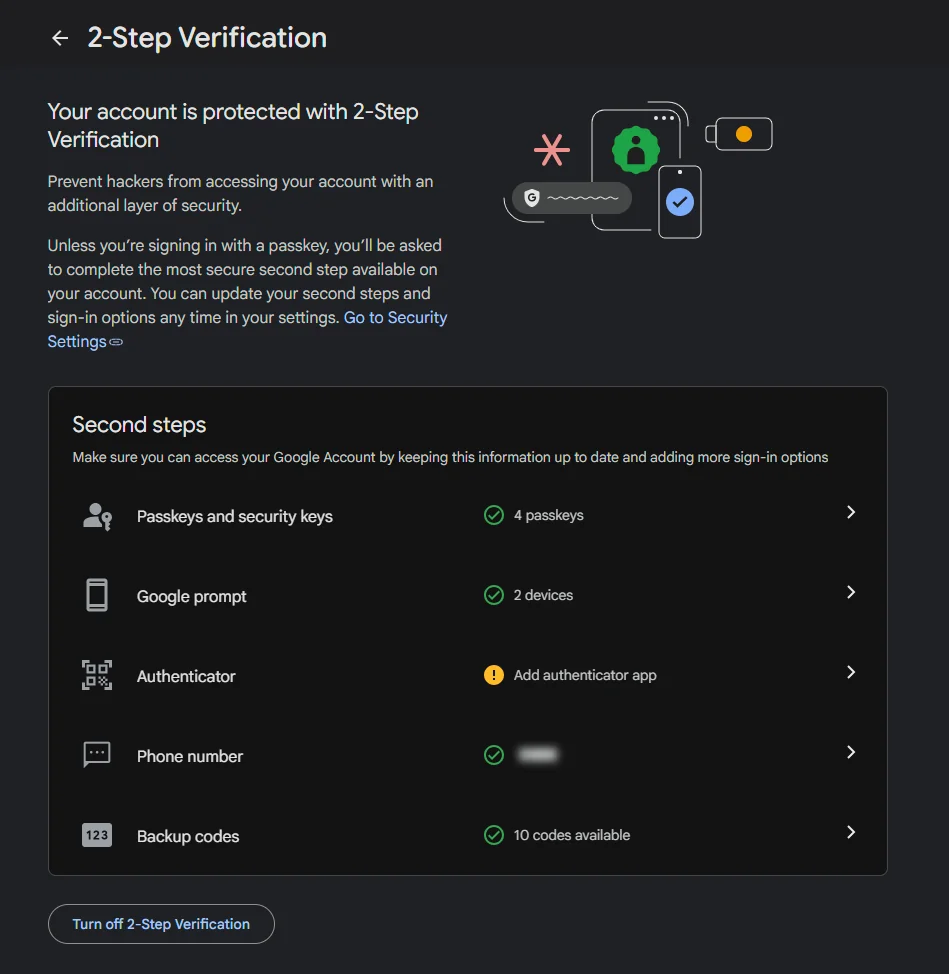This screenshot has height=974, width=949.
Task: Click the green checkmark next to 4 passkeys
Action: click(x=494, y=515)
